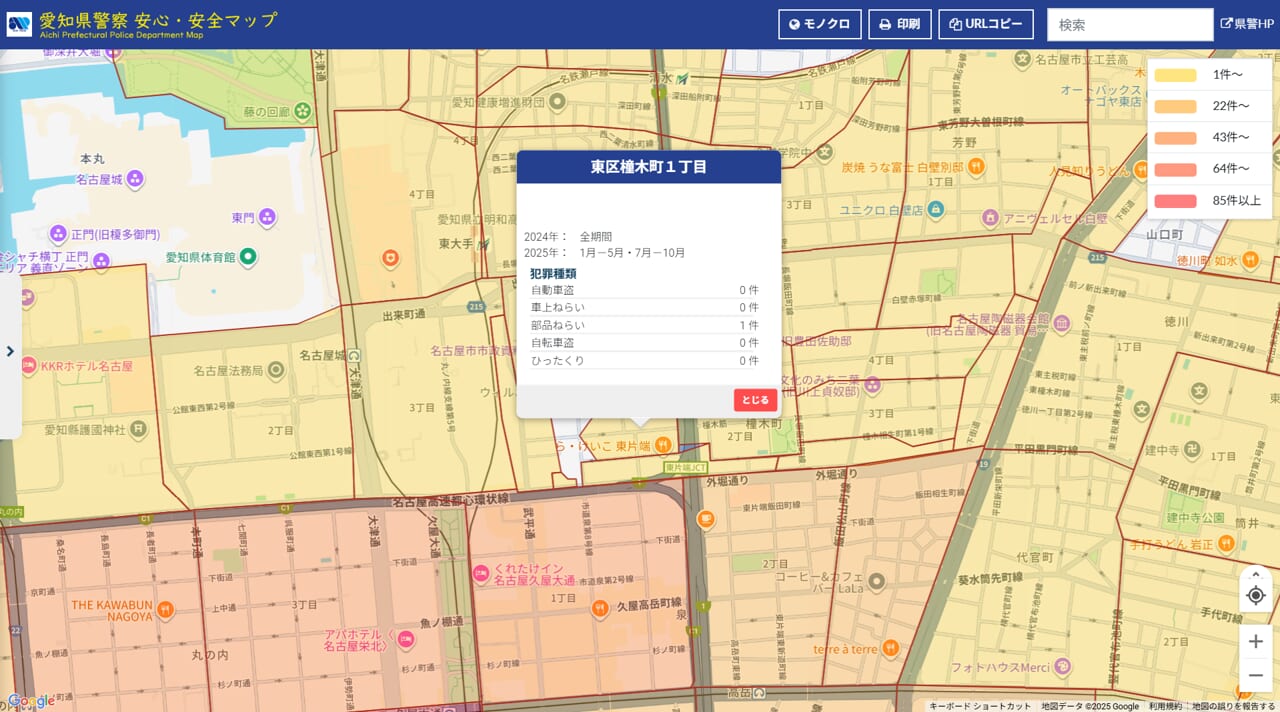Zoom in with the plus button
1280x712 pixels.
click(1256, 642)
